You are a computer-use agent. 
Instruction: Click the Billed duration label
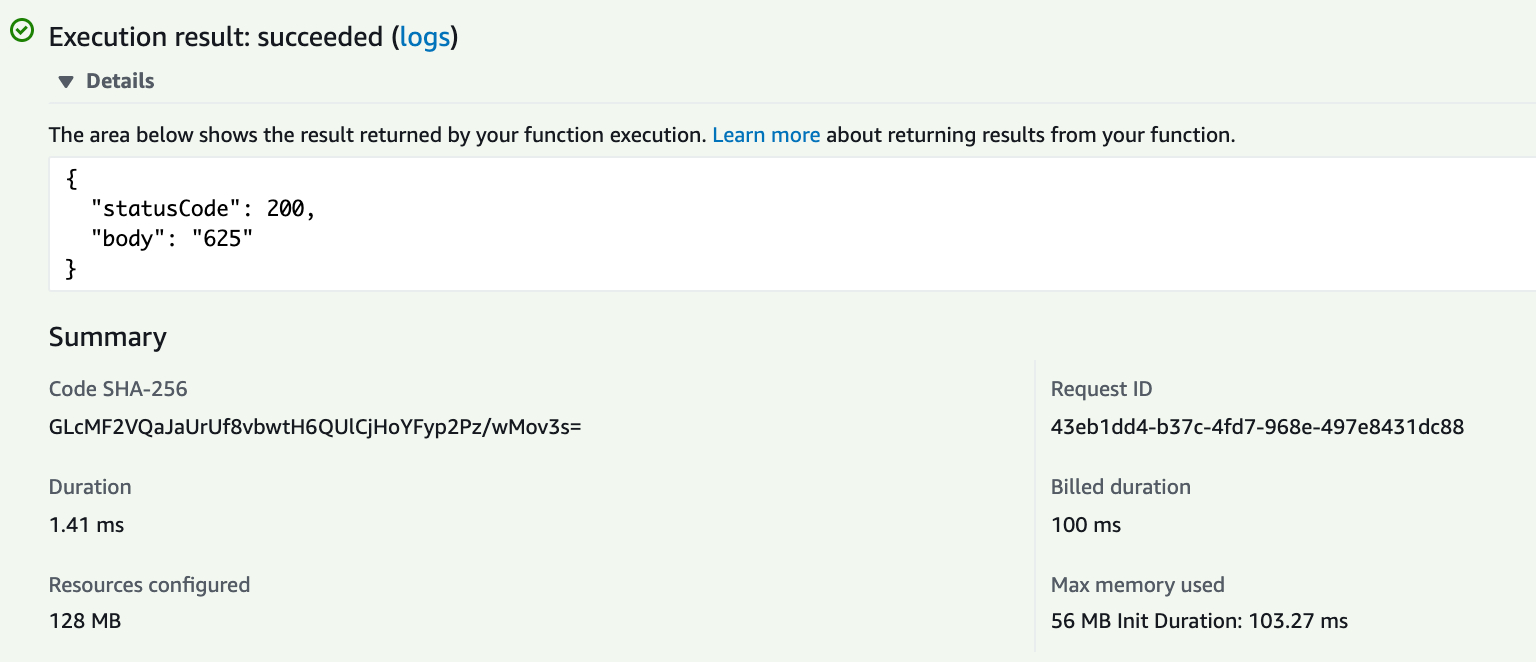point(1120,487)
